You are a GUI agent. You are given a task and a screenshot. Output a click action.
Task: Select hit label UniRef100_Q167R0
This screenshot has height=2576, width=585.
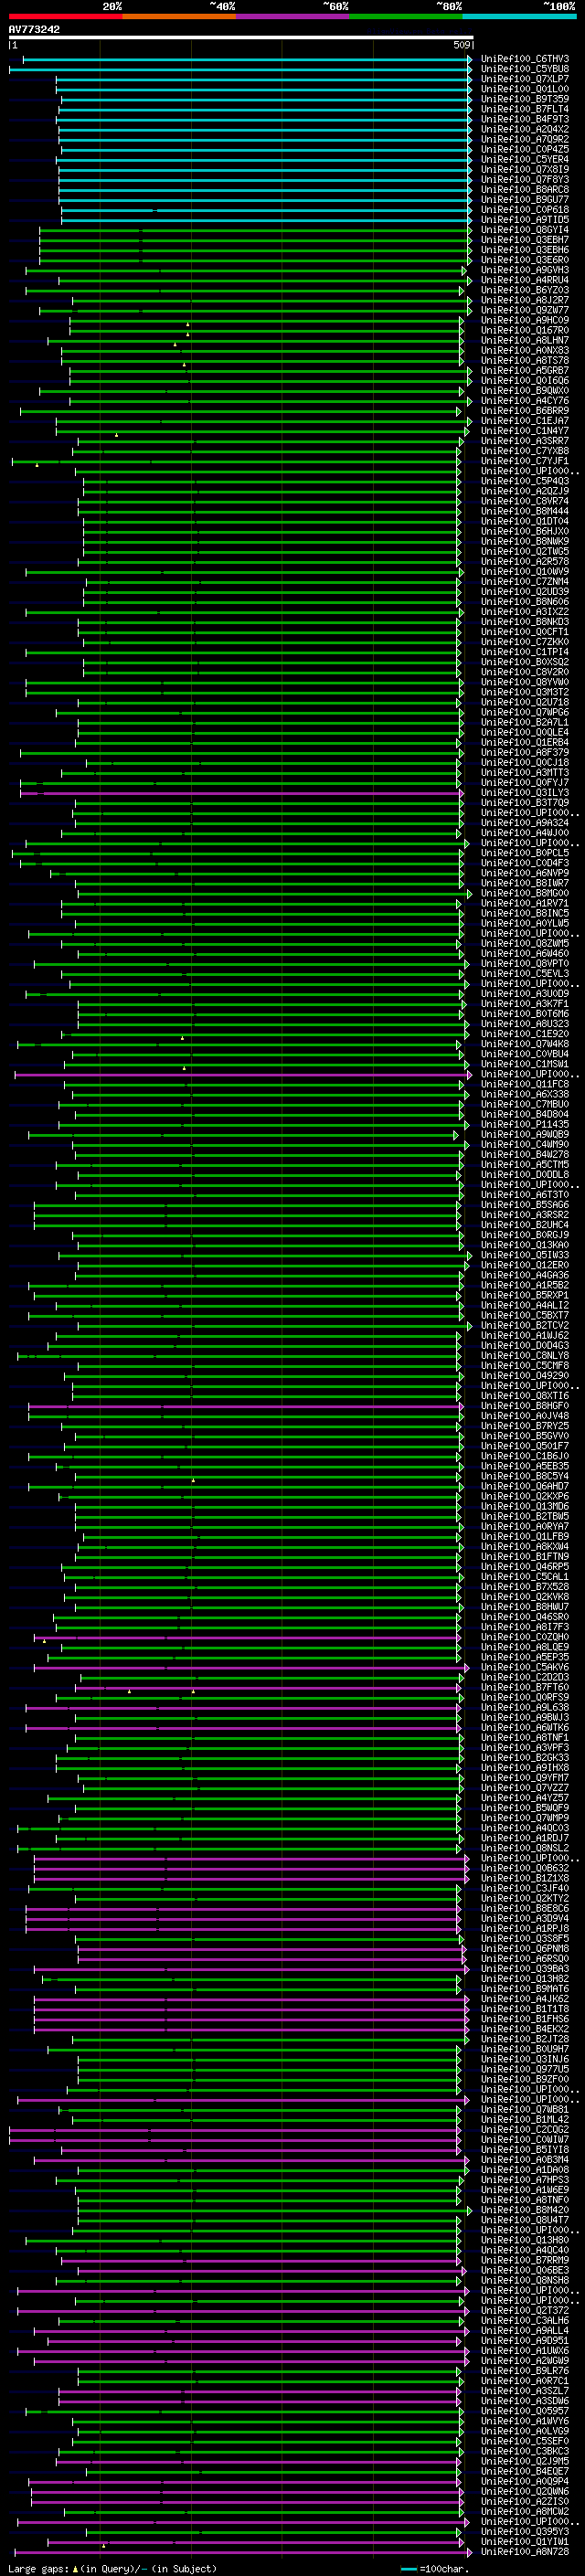(x=525, y=330)
